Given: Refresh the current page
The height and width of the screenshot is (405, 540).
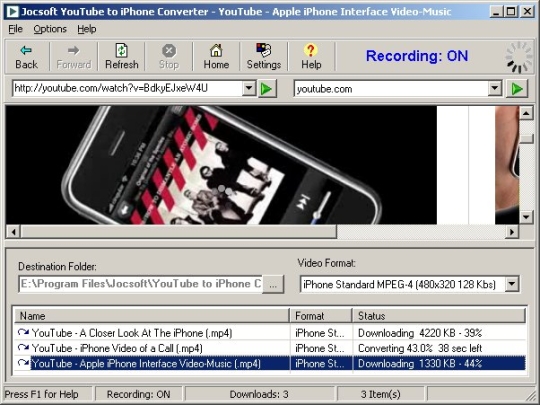Looking at the screenshot, I should tap(122, 57).
